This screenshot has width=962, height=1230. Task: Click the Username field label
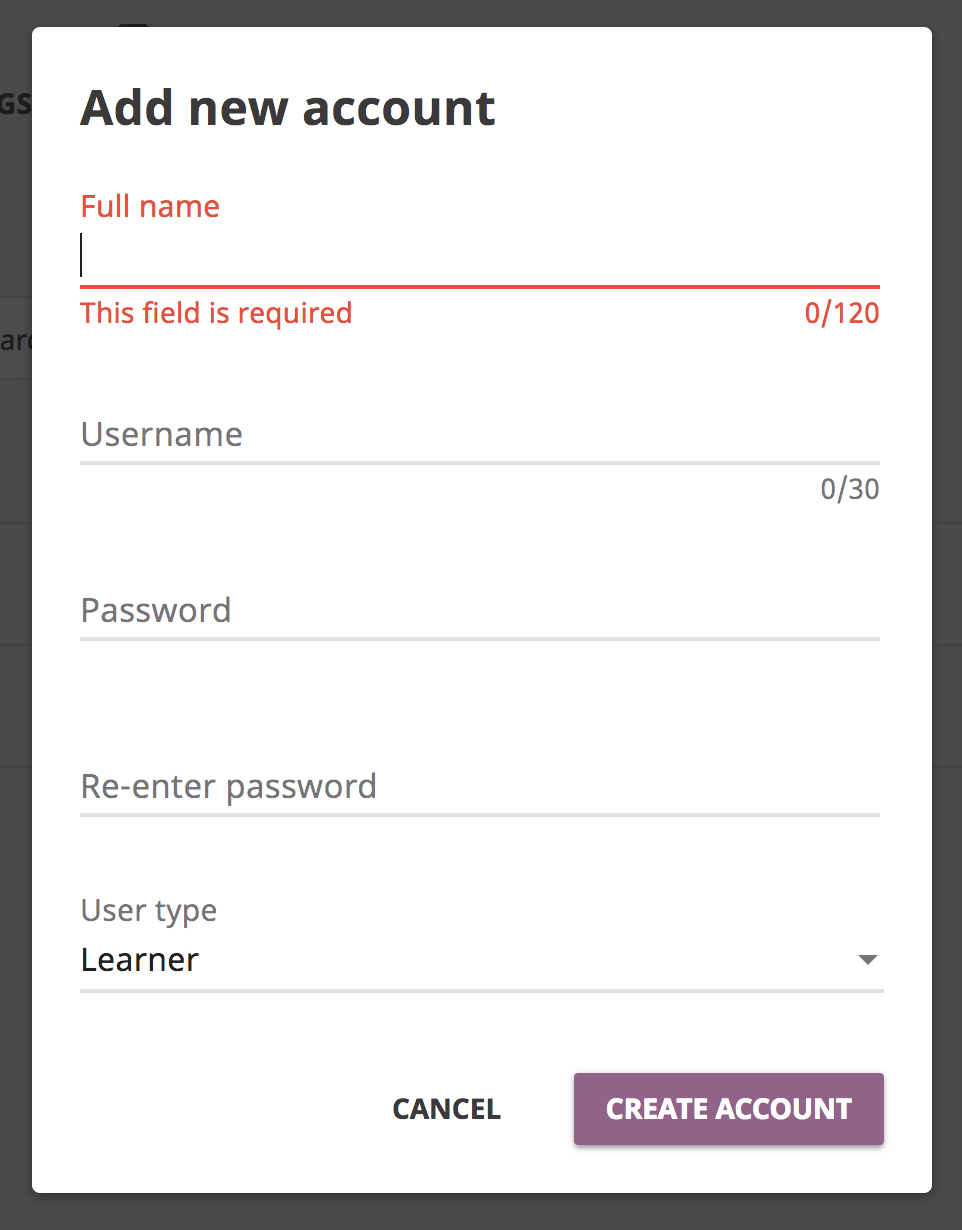(x=161, y=434)
